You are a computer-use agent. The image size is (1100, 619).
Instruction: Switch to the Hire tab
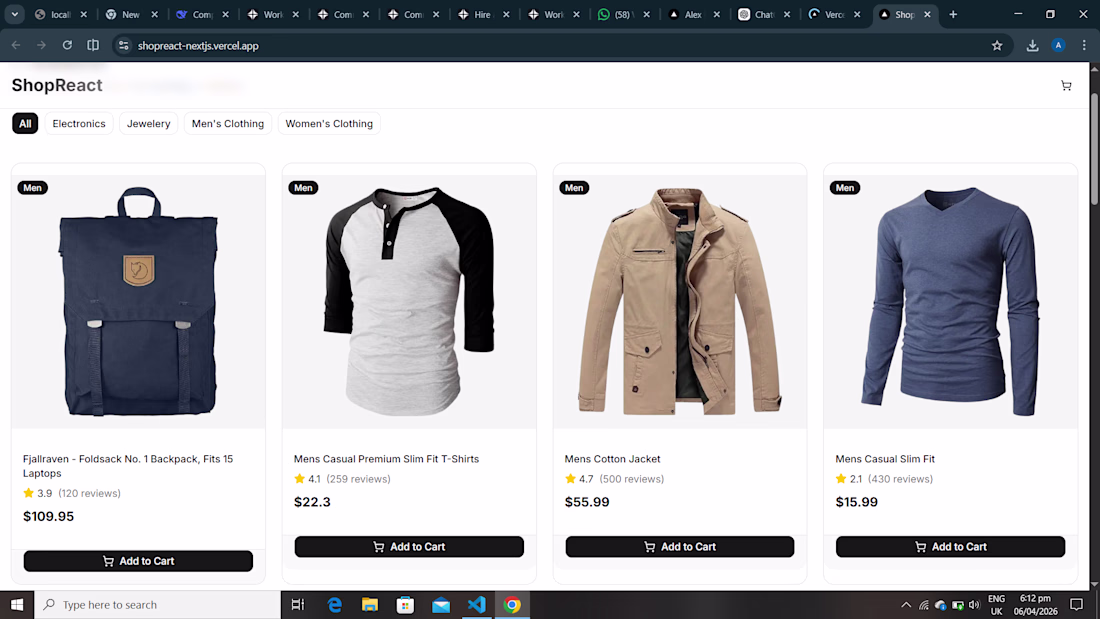(x=482, y=14)
